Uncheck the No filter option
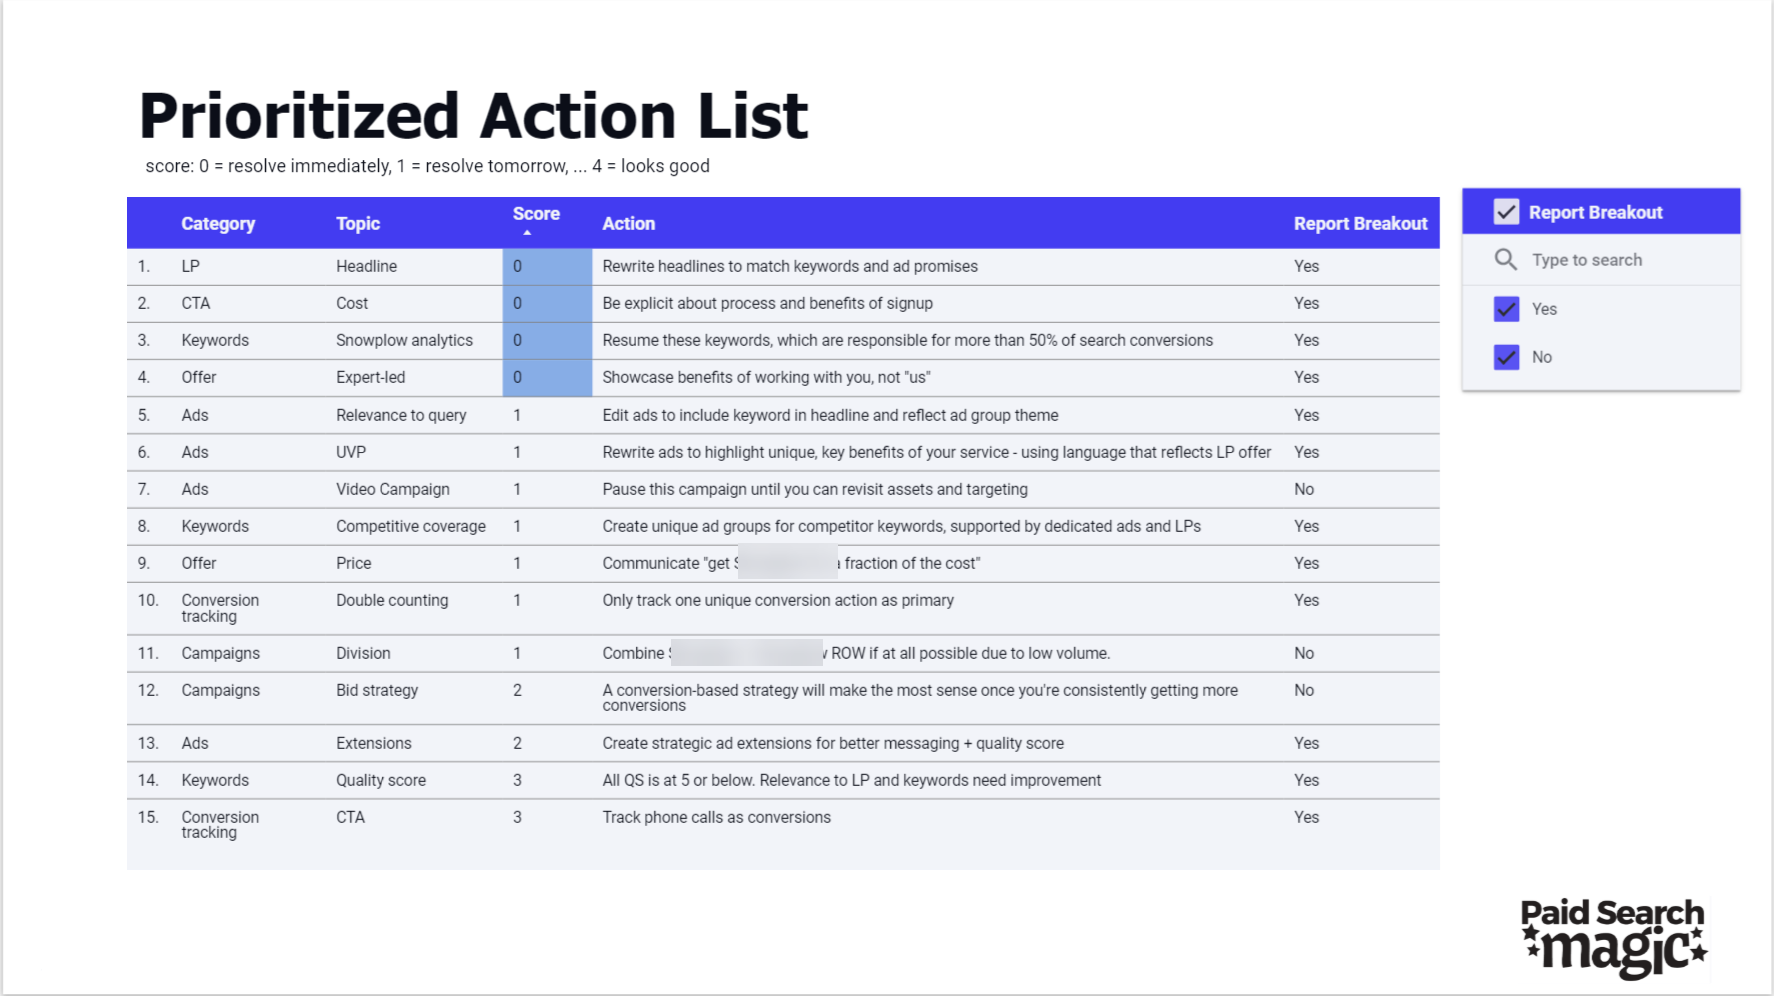The width and height of the screenshot is (1774, 996). (1506, 357)
